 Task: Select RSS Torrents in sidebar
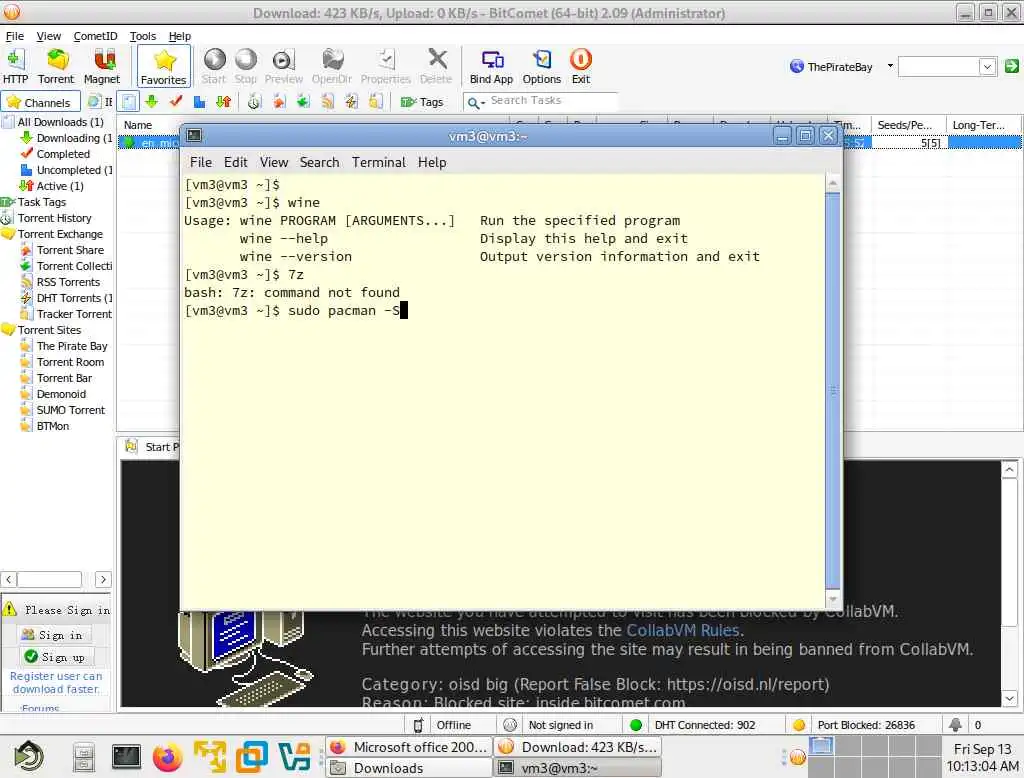tap(68, 282)
